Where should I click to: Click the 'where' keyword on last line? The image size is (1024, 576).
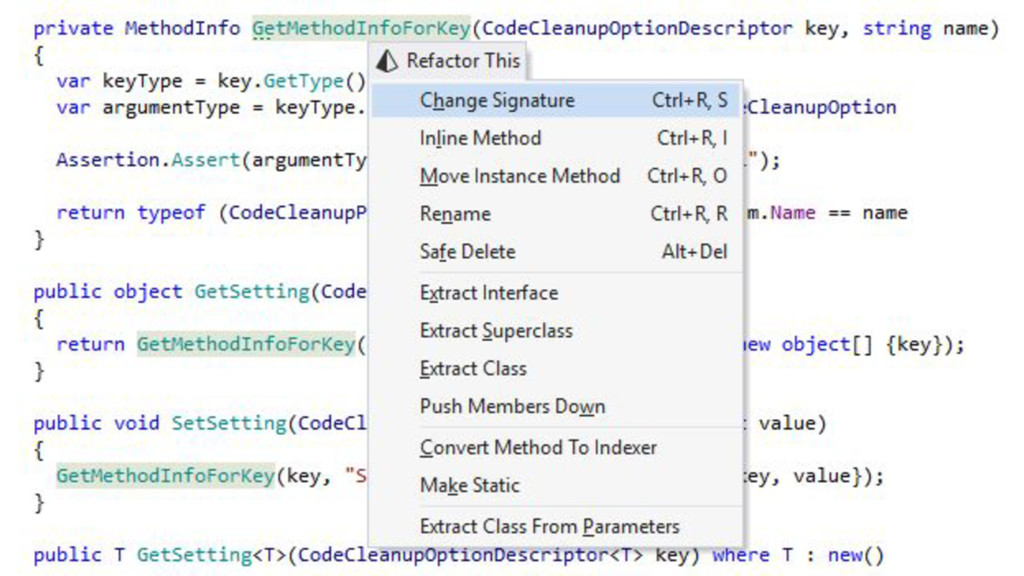pos(741,555)
